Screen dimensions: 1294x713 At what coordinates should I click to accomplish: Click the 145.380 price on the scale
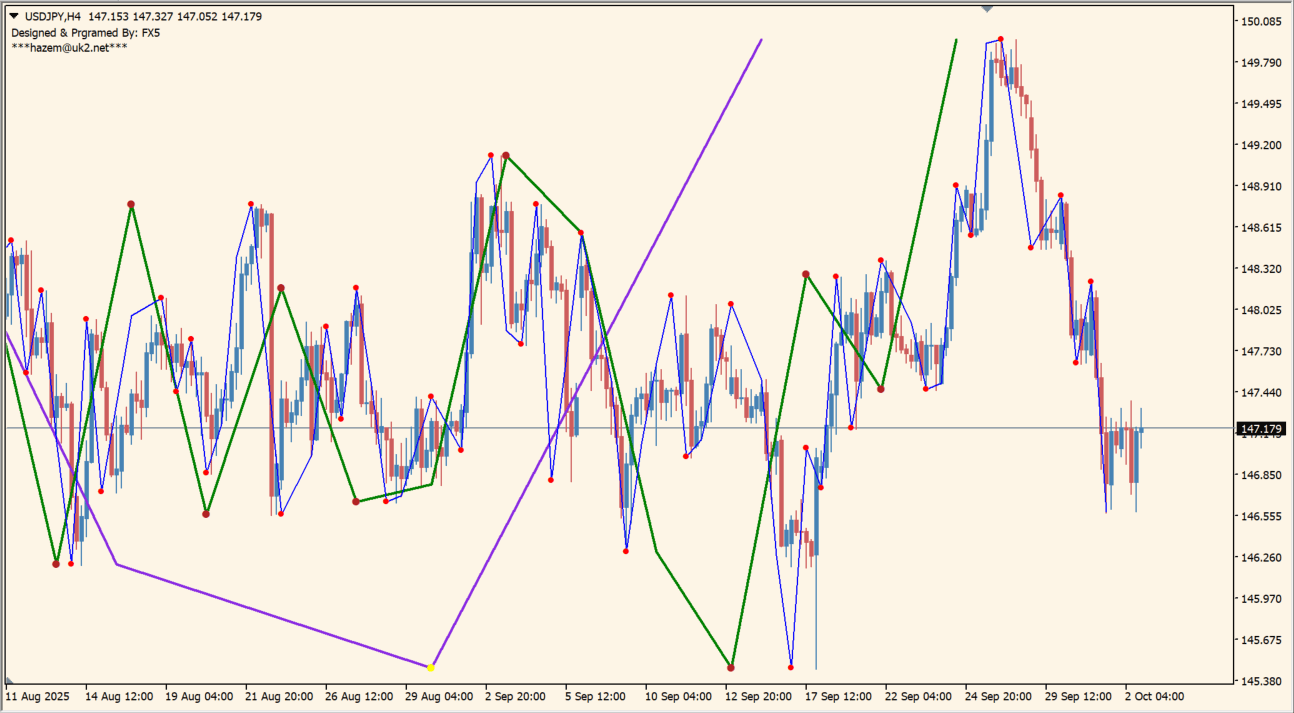click(x=1260, y=681)
